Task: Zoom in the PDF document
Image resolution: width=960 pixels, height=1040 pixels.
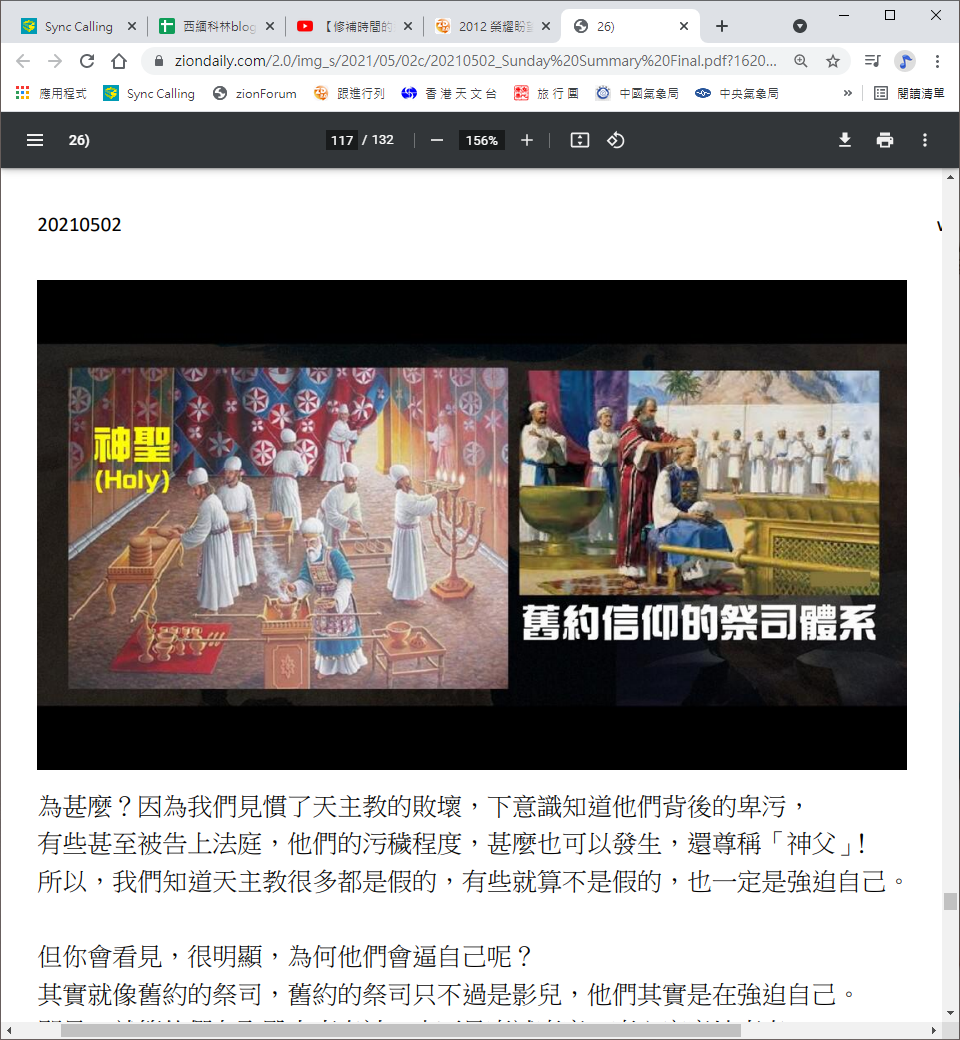Action: pos(527,140)
